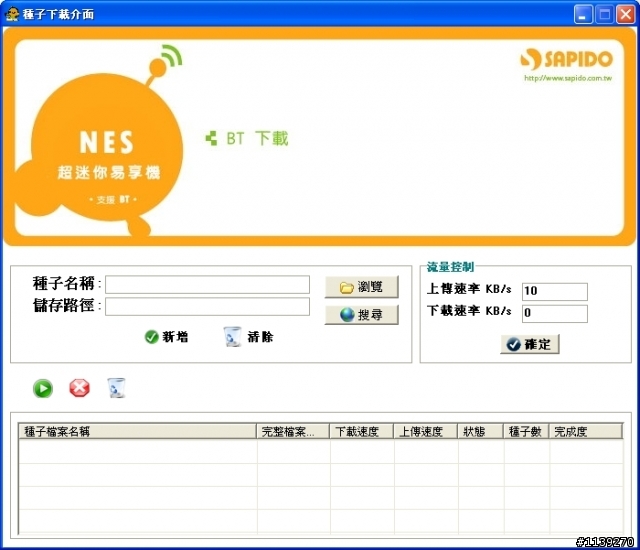Click the recycle bin icon below the form
This screenshot has width=640, height=550.
117,388
